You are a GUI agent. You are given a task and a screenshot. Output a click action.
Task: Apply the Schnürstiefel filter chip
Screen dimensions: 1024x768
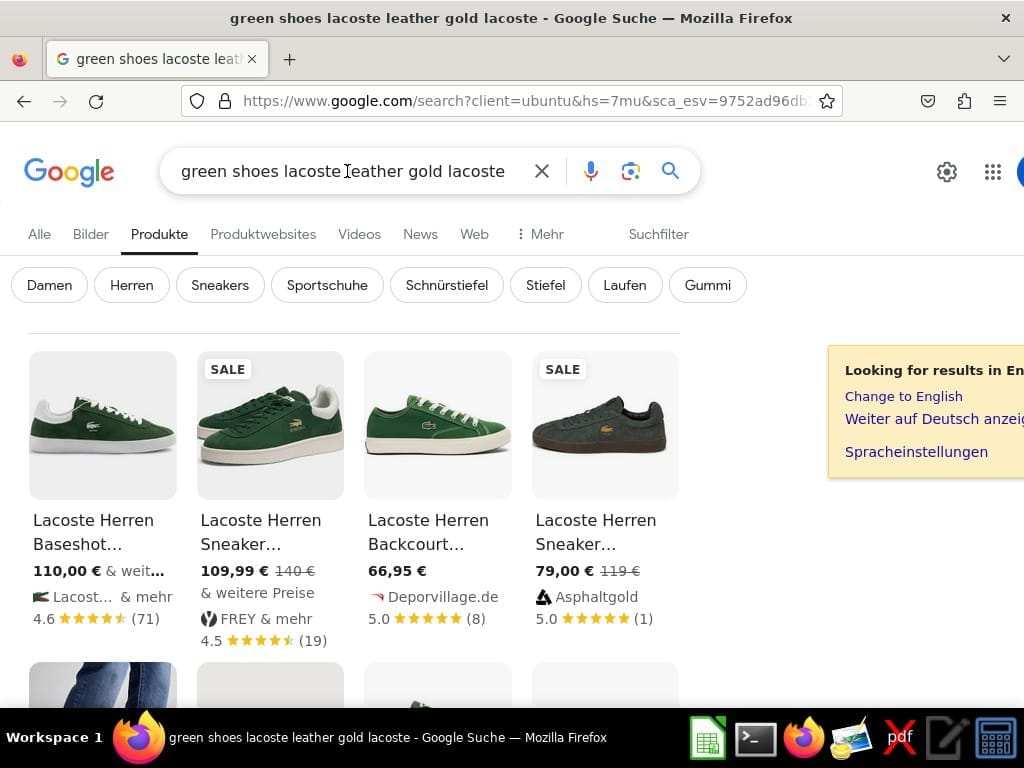coord(447,285)
